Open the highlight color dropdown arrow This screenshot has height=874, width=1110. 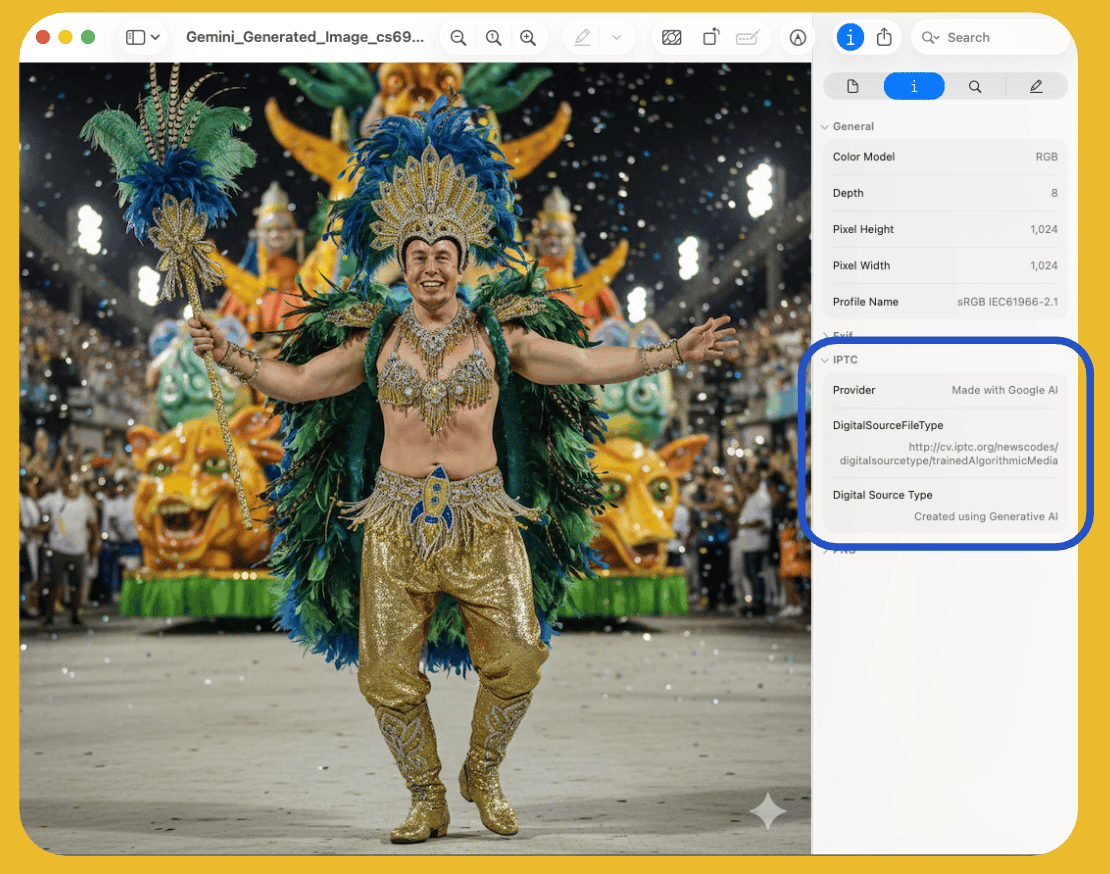[x=616, y=38]
